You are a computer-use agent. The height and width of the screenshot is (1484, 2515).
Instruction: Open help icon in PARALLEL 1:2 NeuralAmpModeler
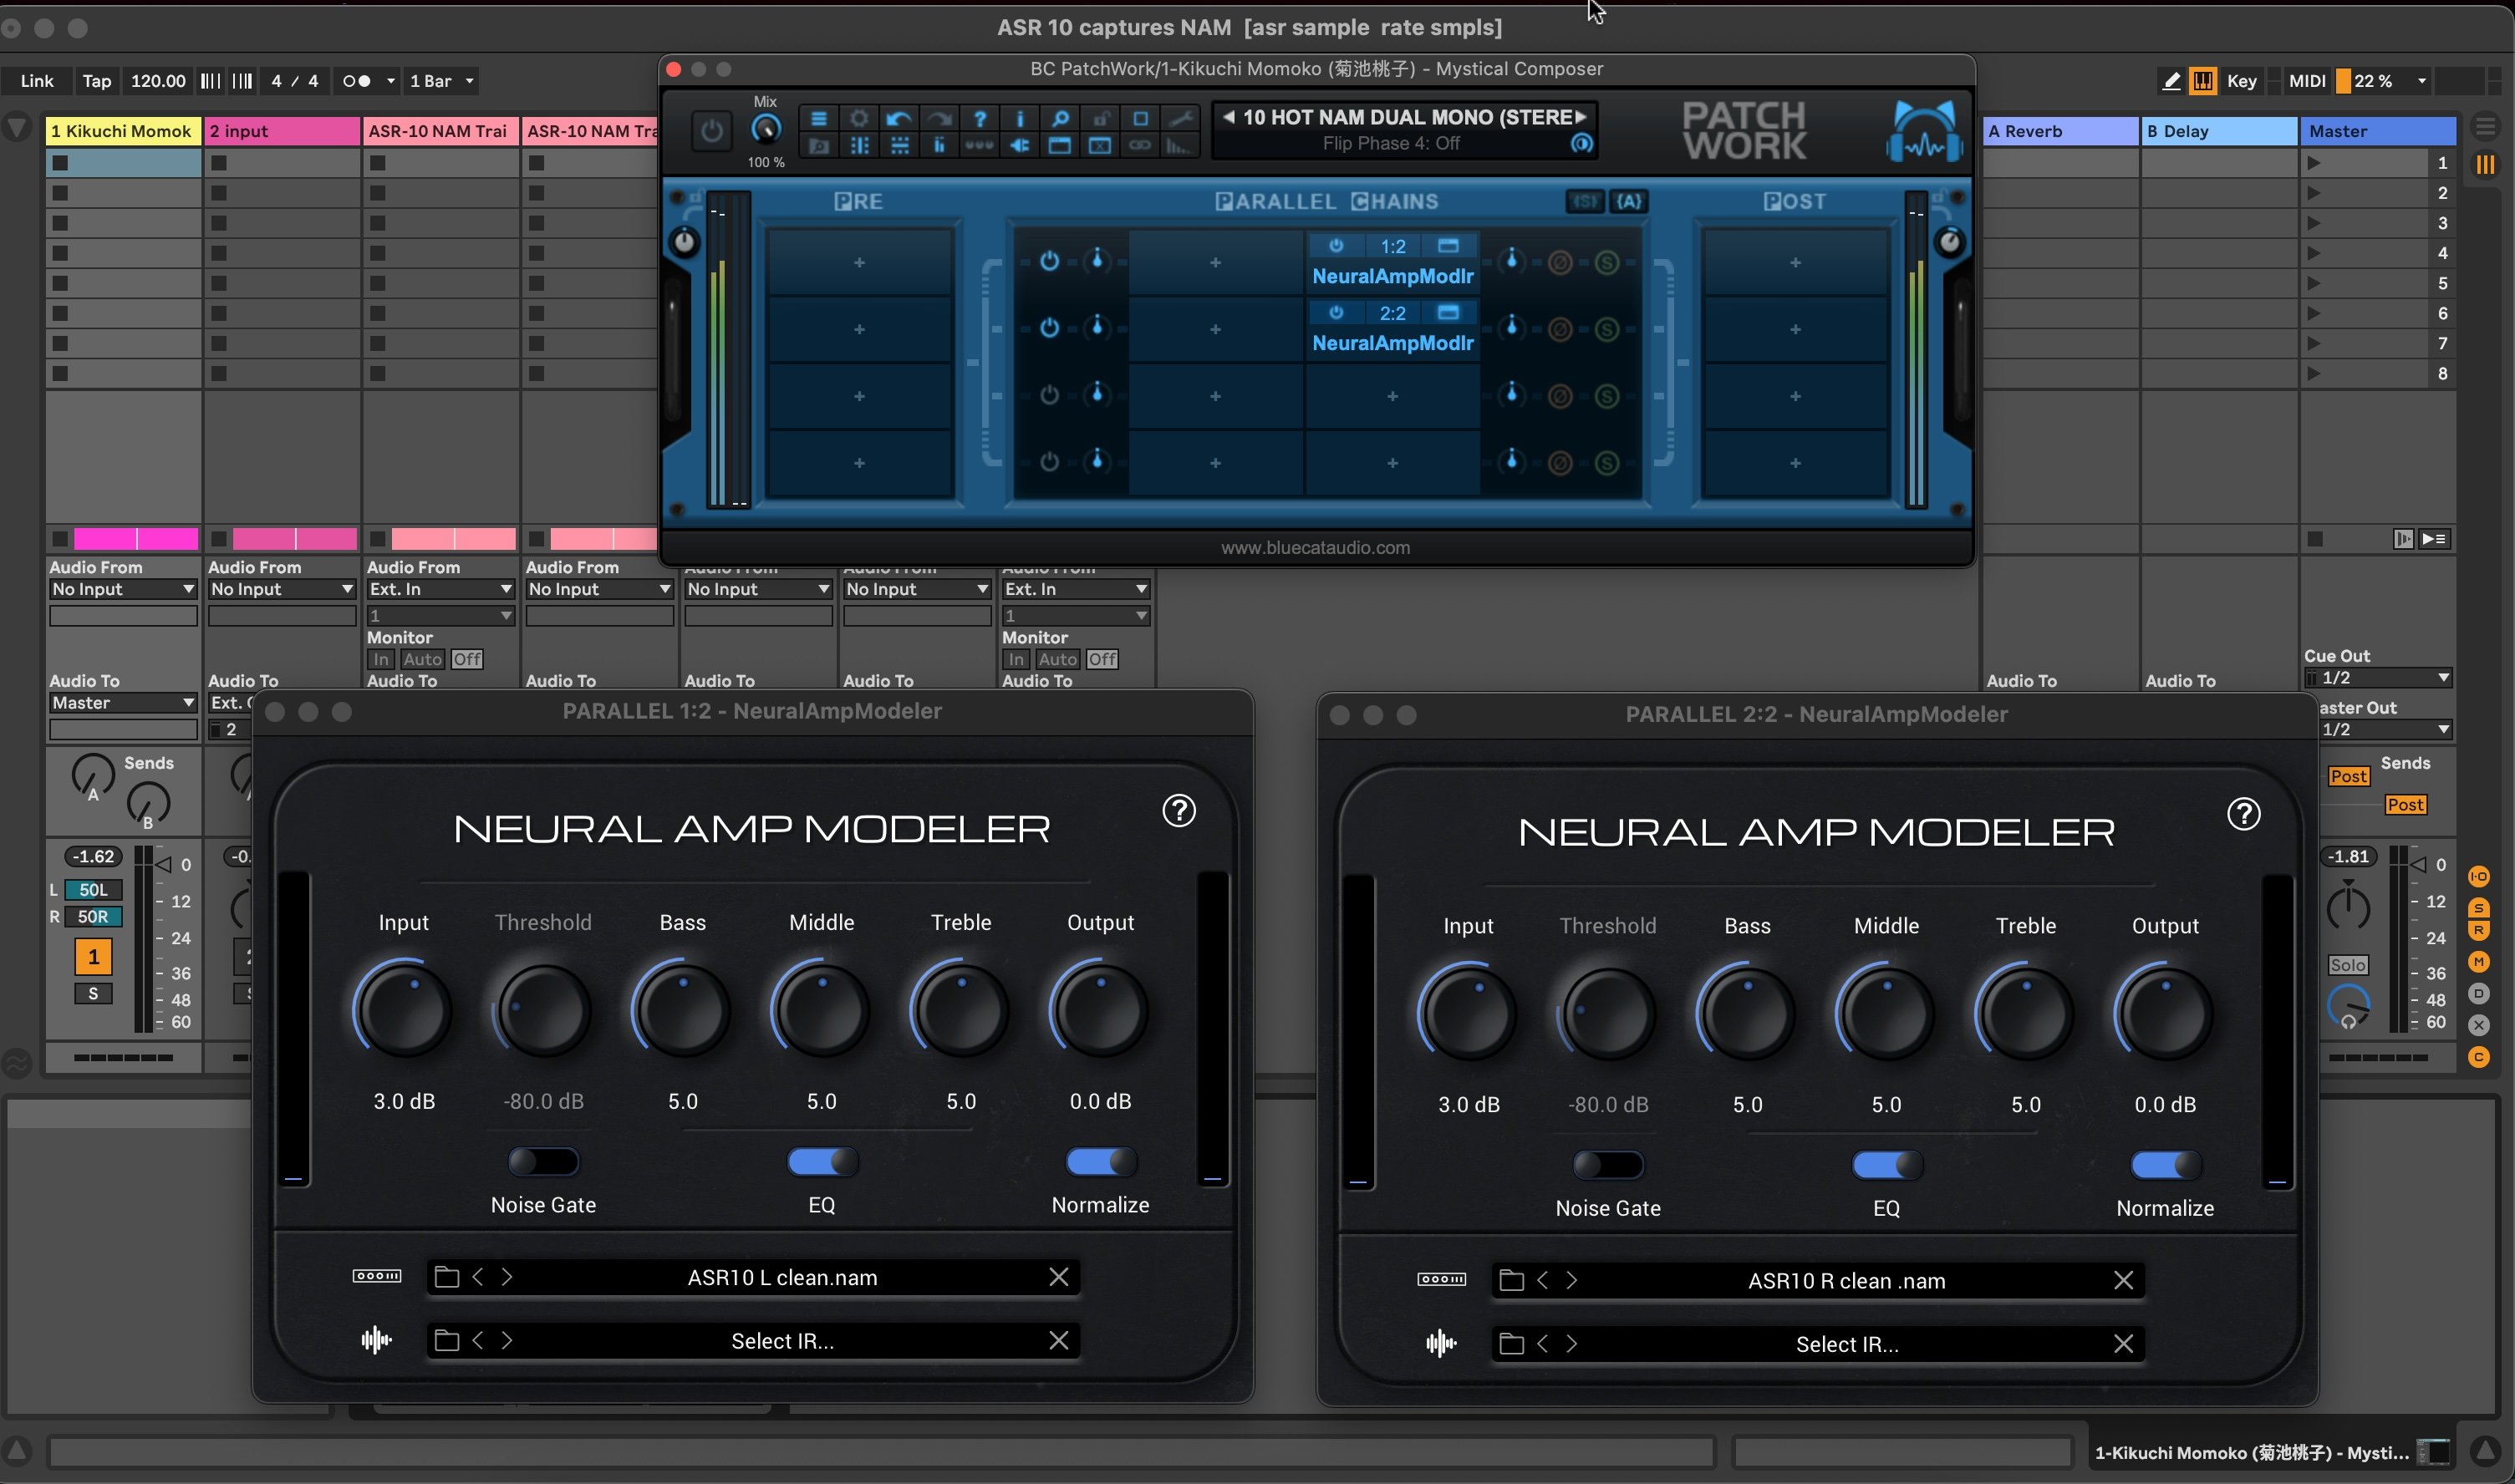tap(1179, 810)
